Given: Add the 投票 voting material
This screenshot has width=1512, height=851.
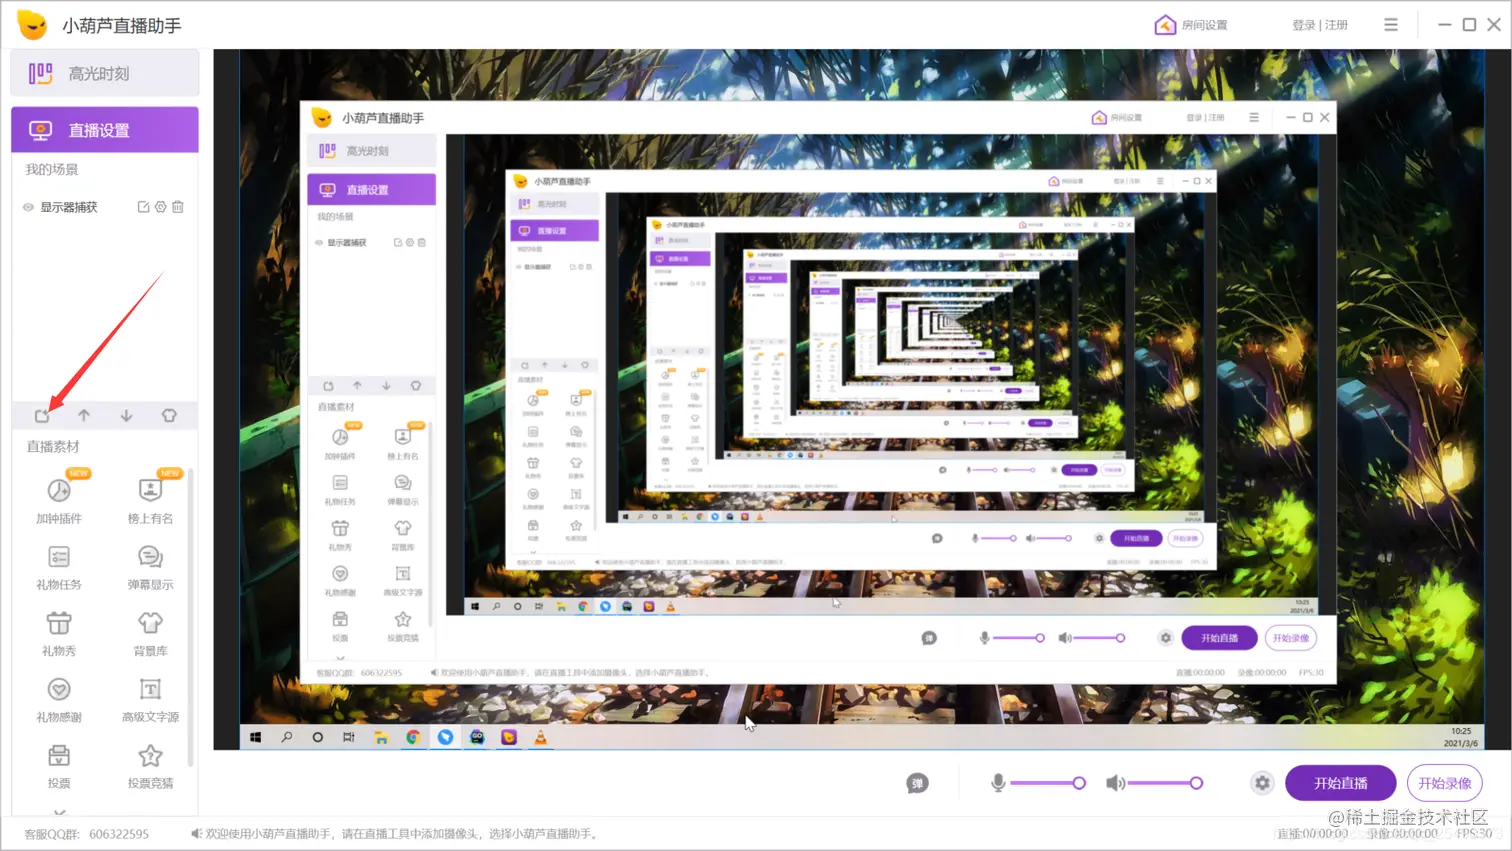Looking at the screenshot, I should click(59, 766).
